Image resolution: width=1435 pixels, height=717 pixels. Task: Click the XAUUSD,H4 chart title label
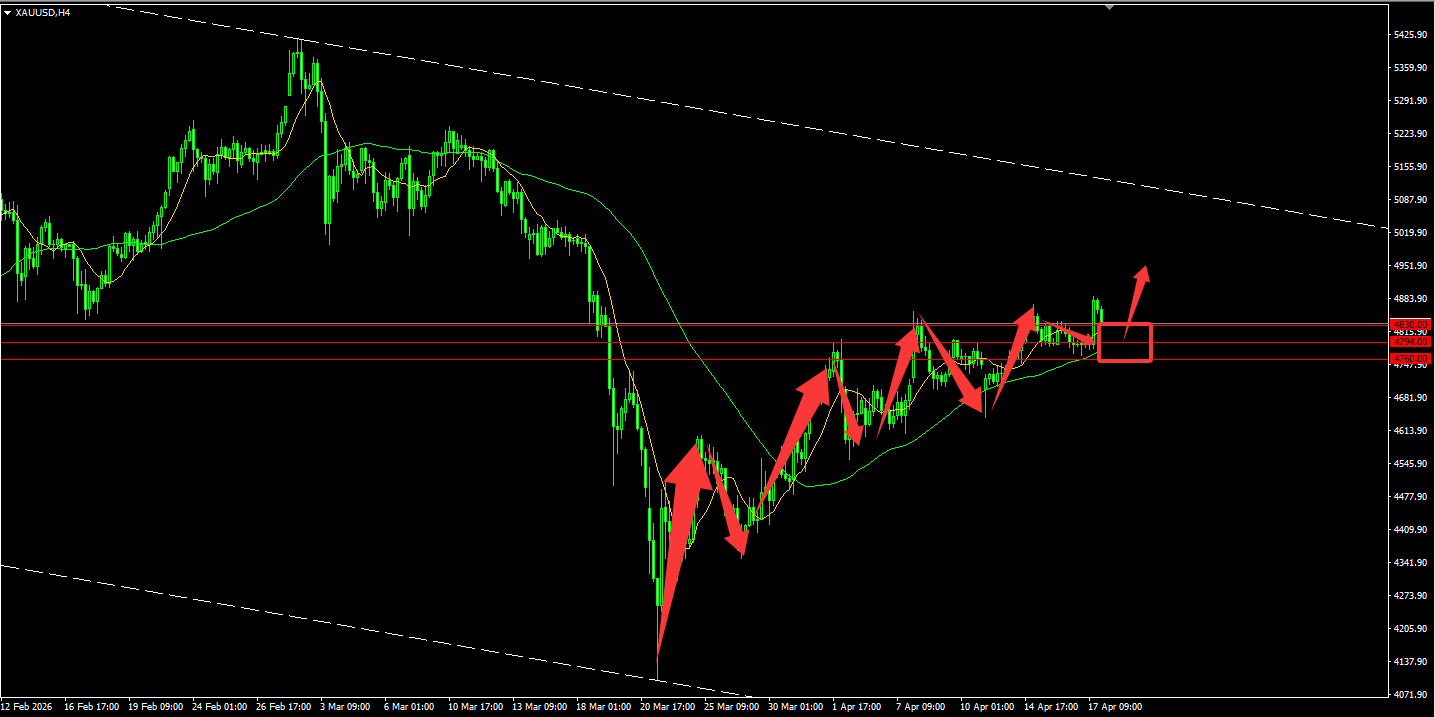coord(42,13)
